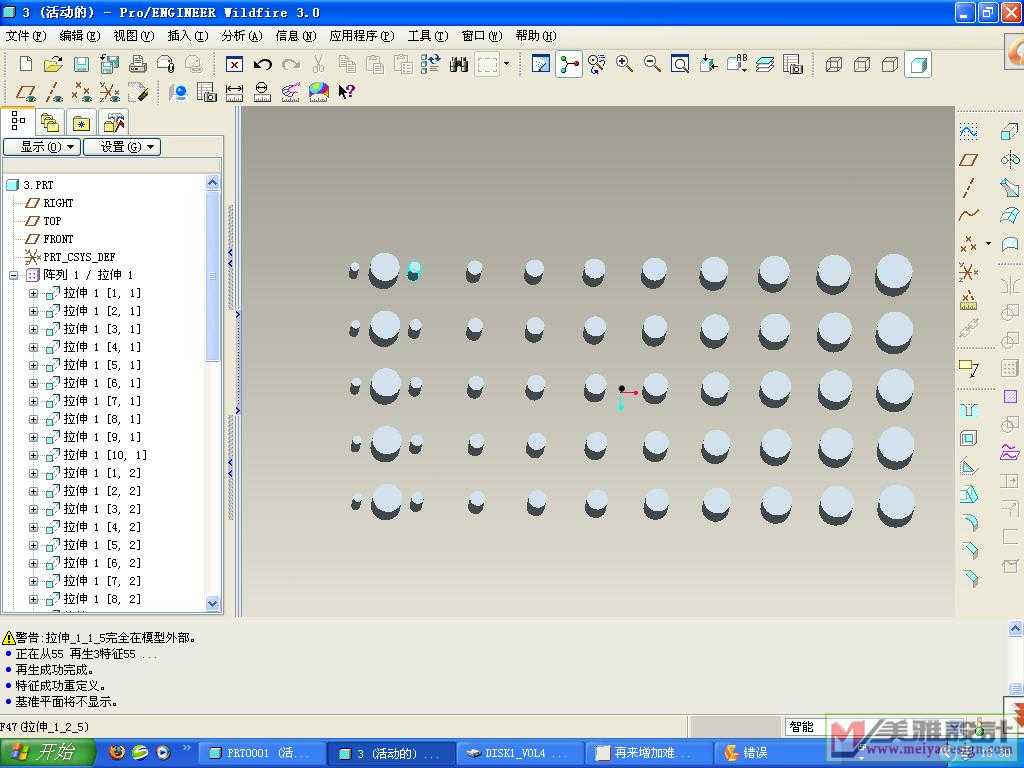
Task: Undo the last action
Action: coord(263,64)
